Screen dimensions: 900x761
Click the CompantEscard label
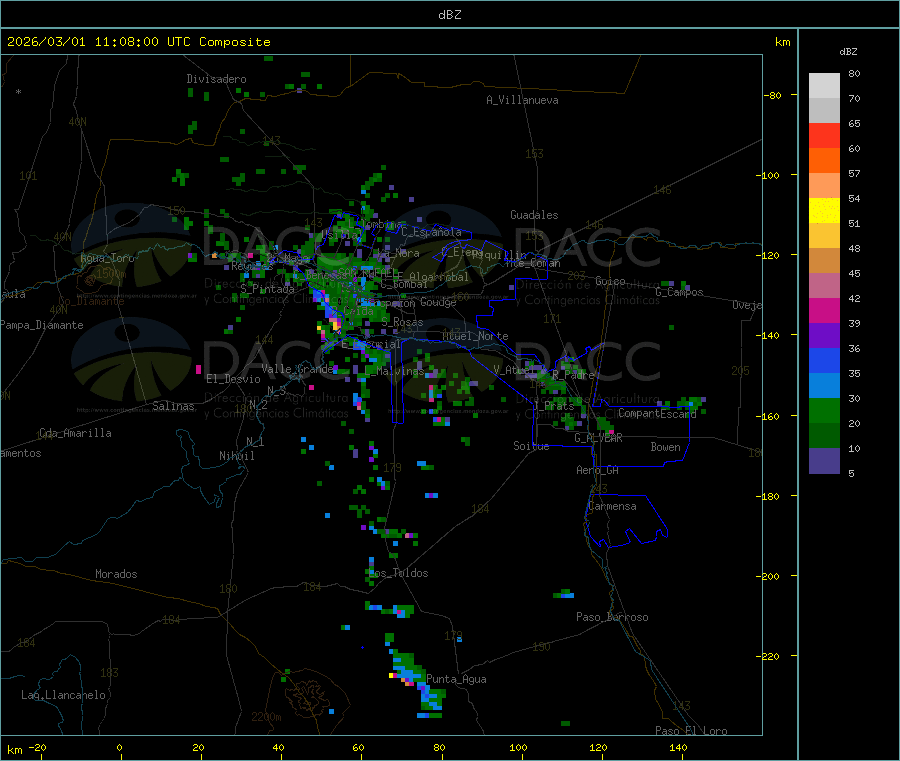click(657, 414)
